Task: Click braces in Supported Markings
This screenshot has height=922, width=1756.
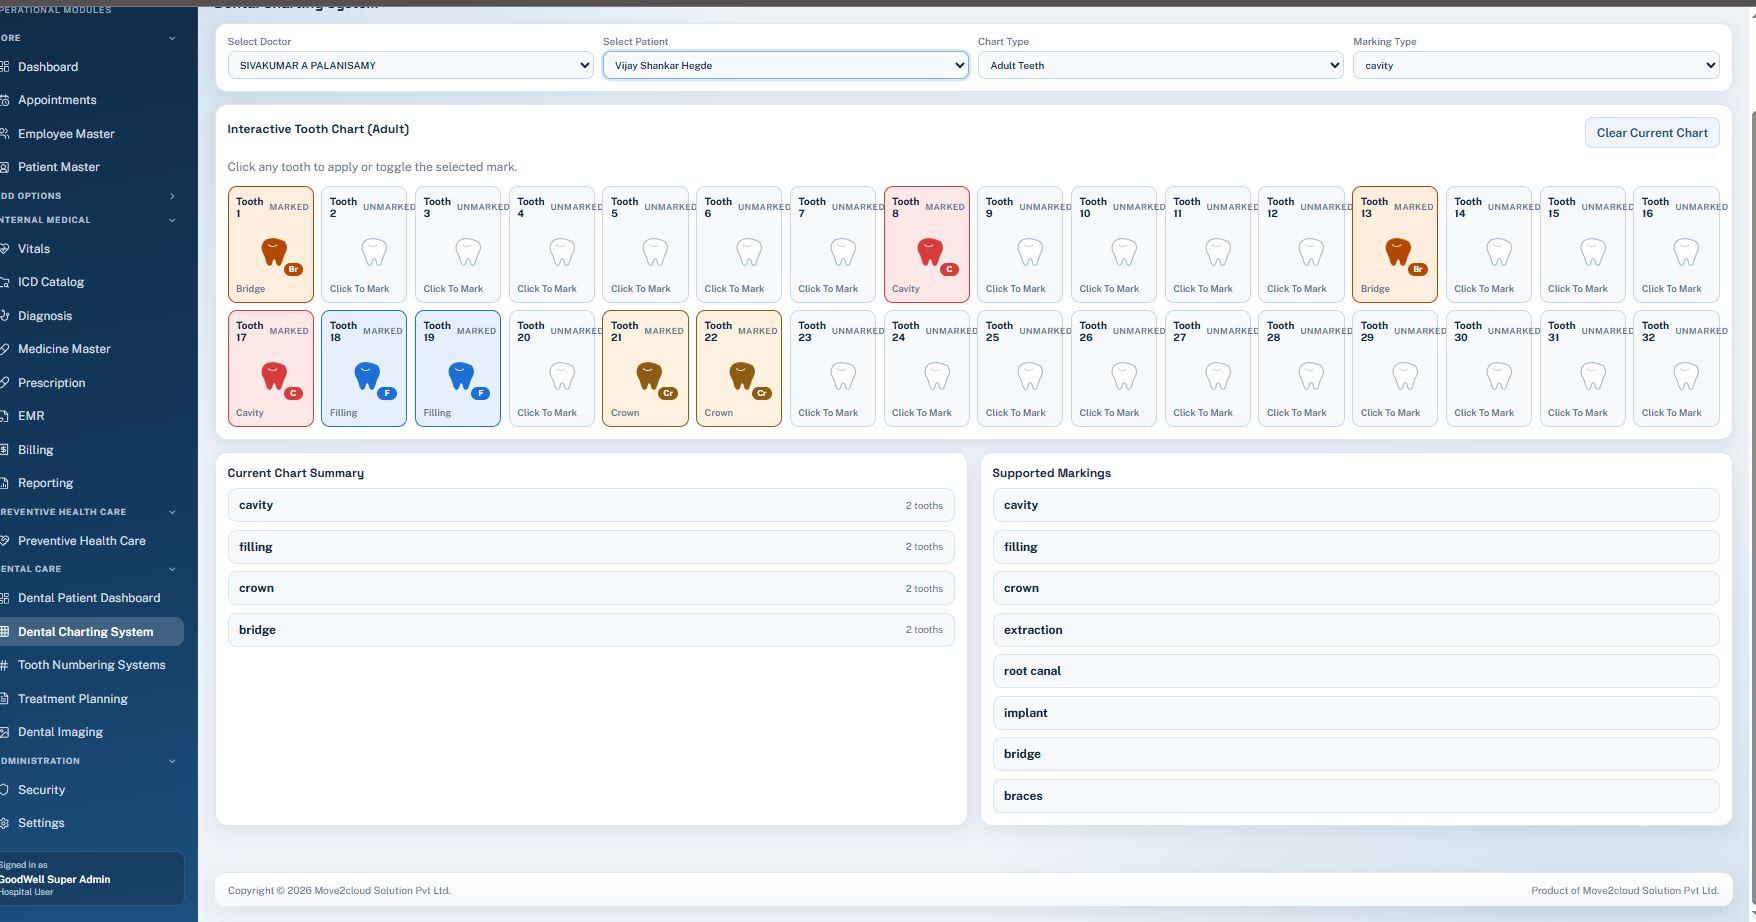Action: [x=1356, y=796]
